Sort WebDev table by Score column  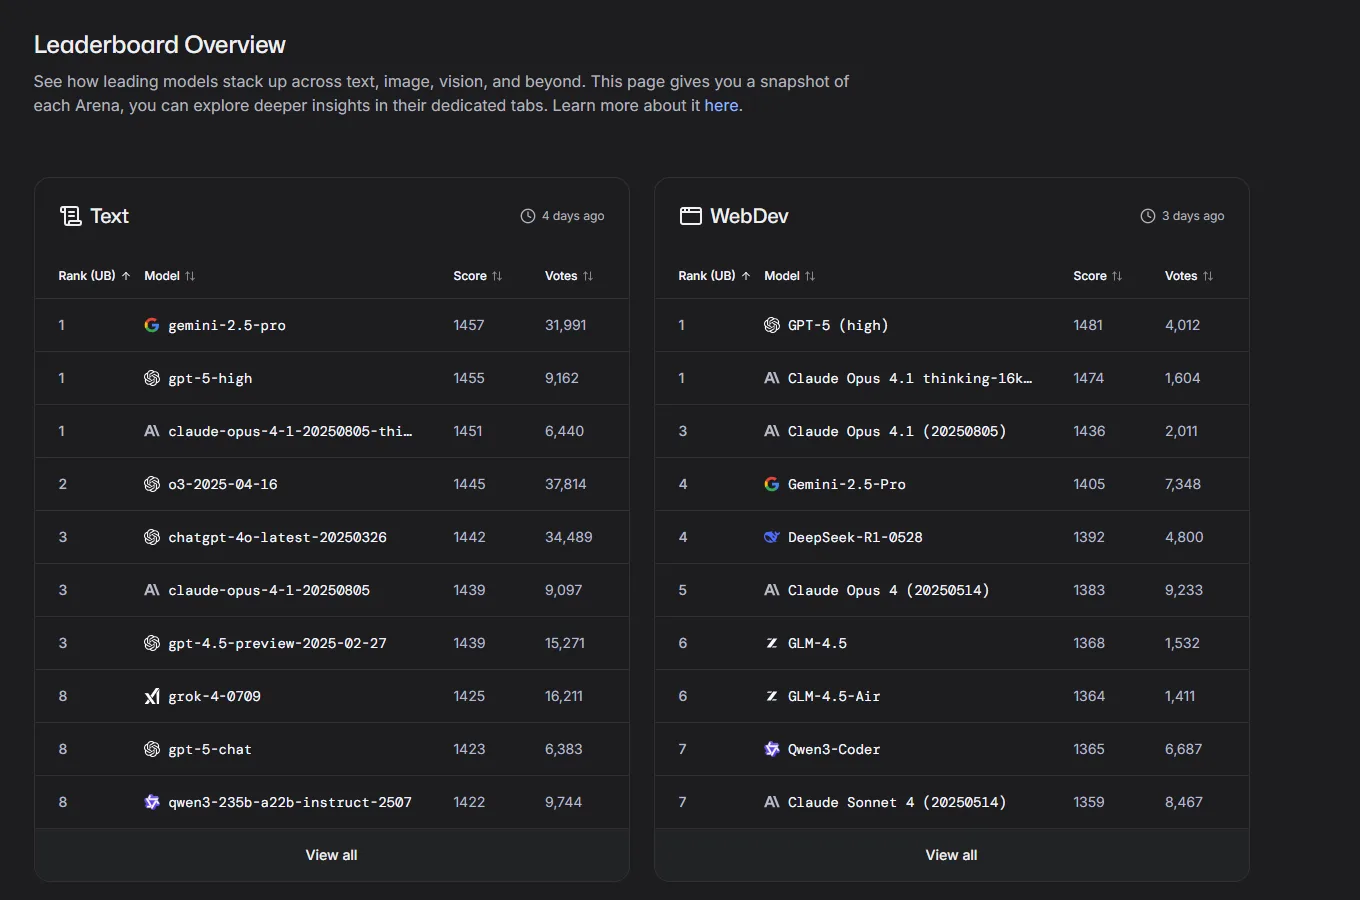[1097, 276]
